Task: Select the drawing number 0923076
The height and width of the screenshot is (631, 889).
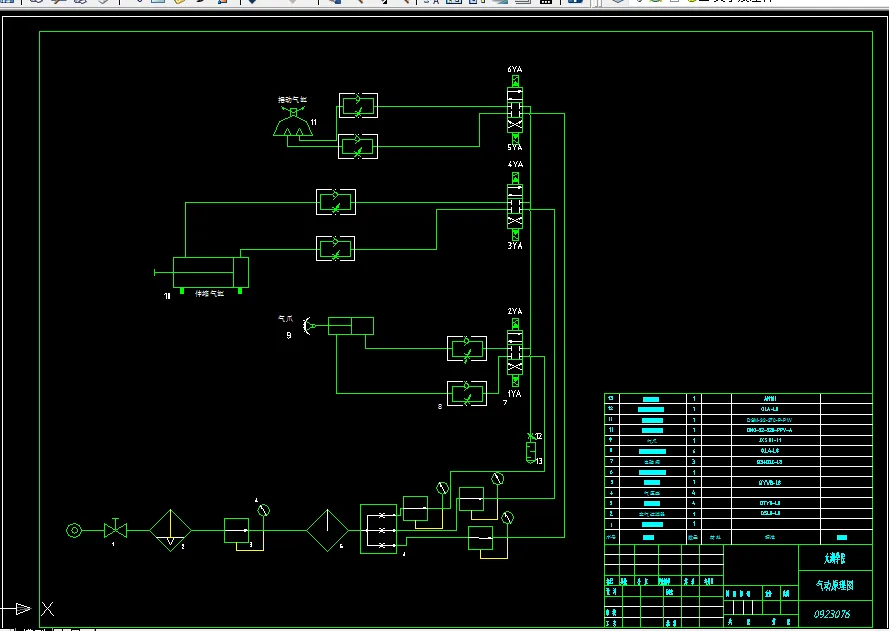Action: (832, 614)
